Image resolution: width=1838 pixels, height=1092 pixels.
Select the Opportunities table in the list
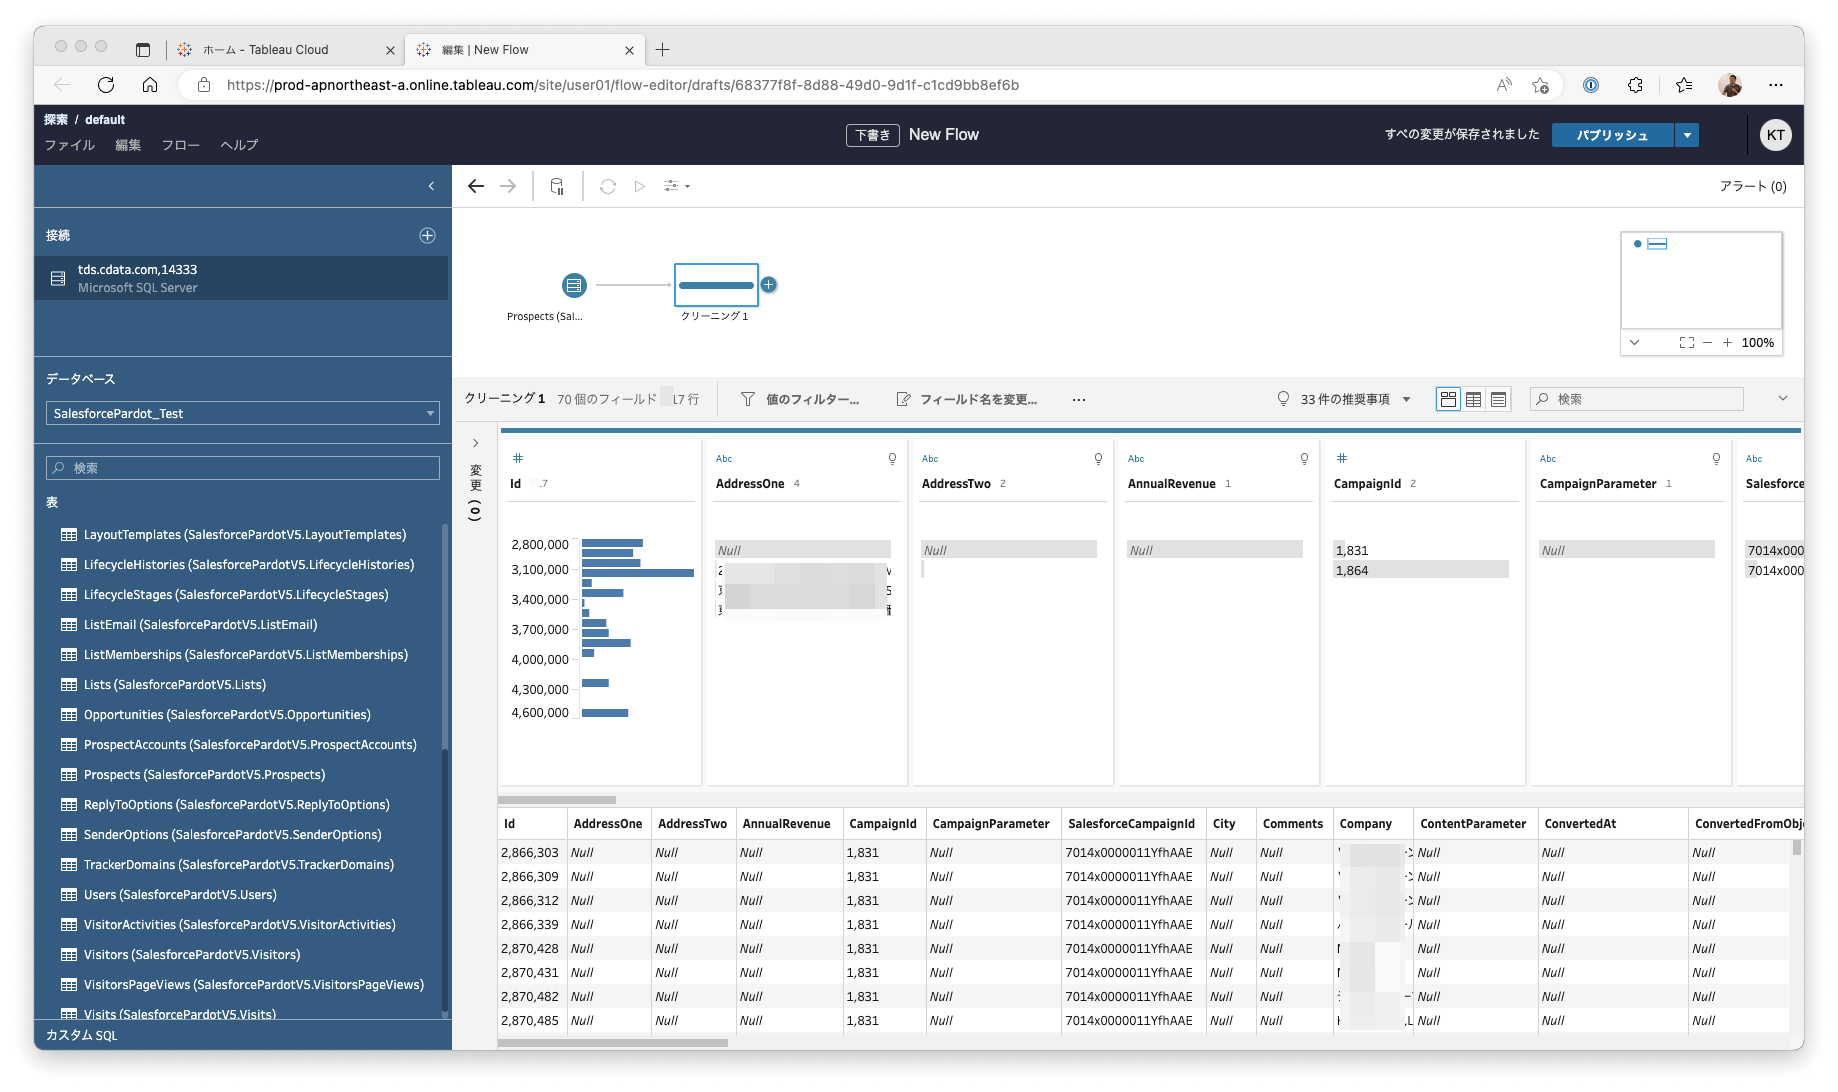(x=227, y=715)
